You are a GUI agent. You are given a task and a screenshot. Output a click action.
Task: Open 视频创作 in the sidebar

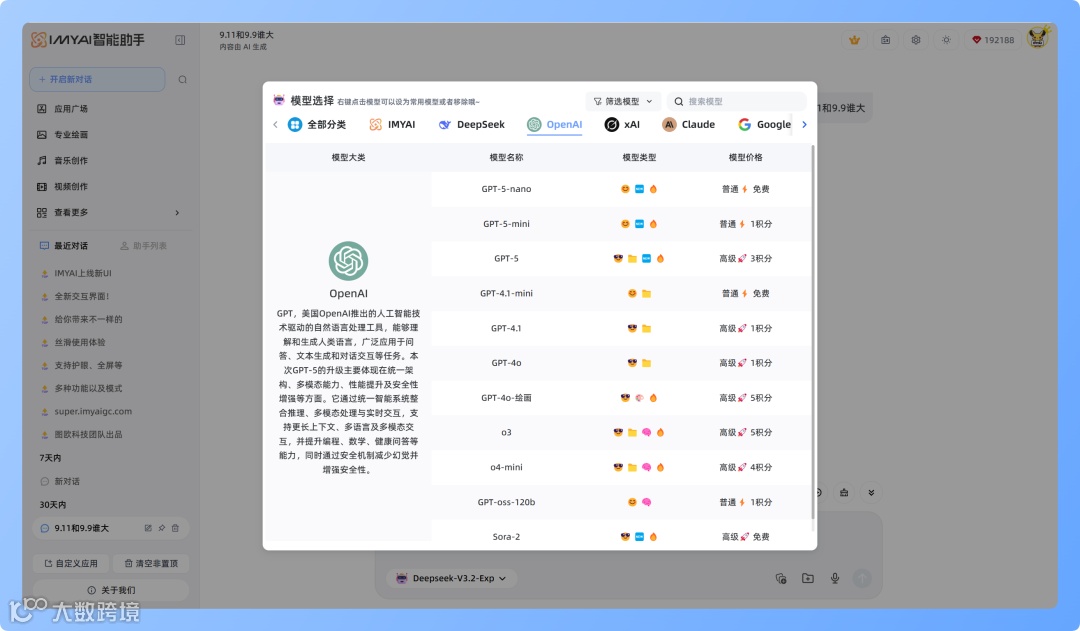pyautogui.click(x=70, y=187)
